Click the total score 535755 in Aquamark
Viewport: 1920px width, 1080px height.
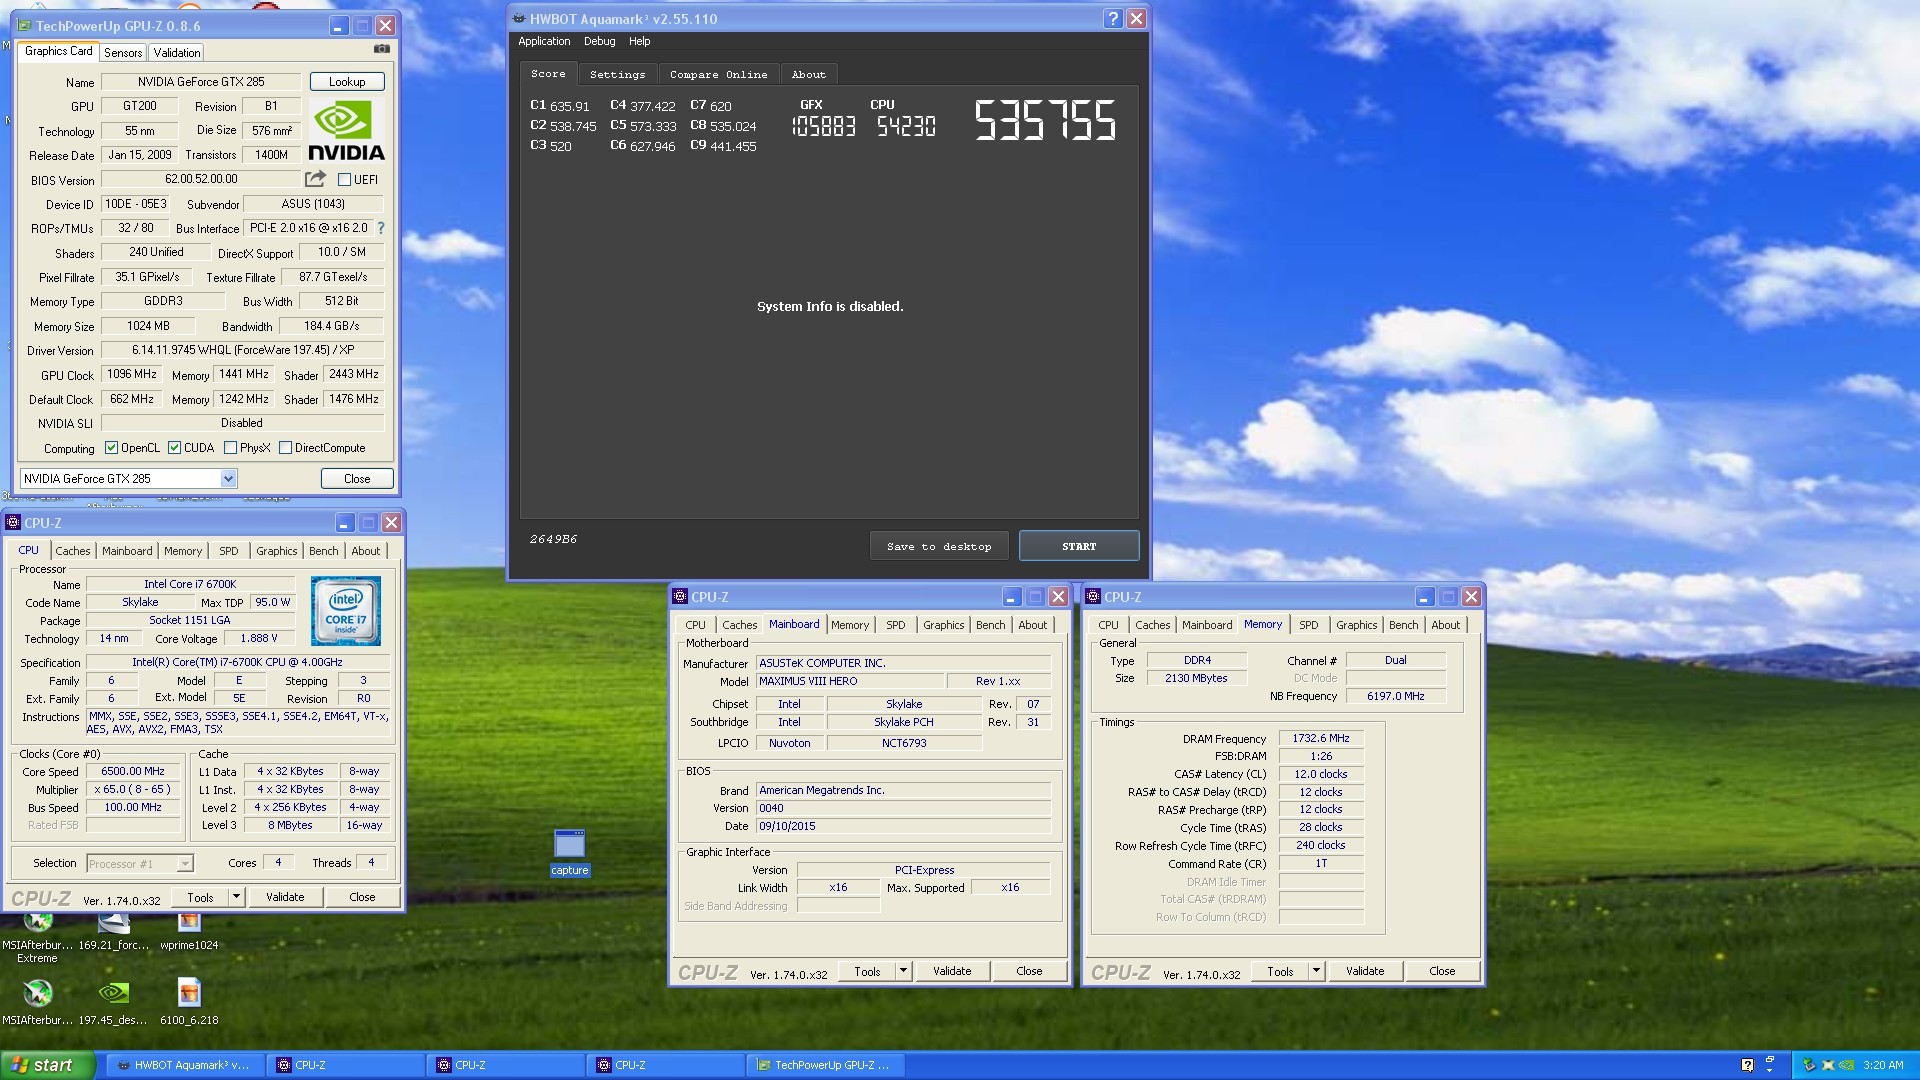tap(1045, 121)
